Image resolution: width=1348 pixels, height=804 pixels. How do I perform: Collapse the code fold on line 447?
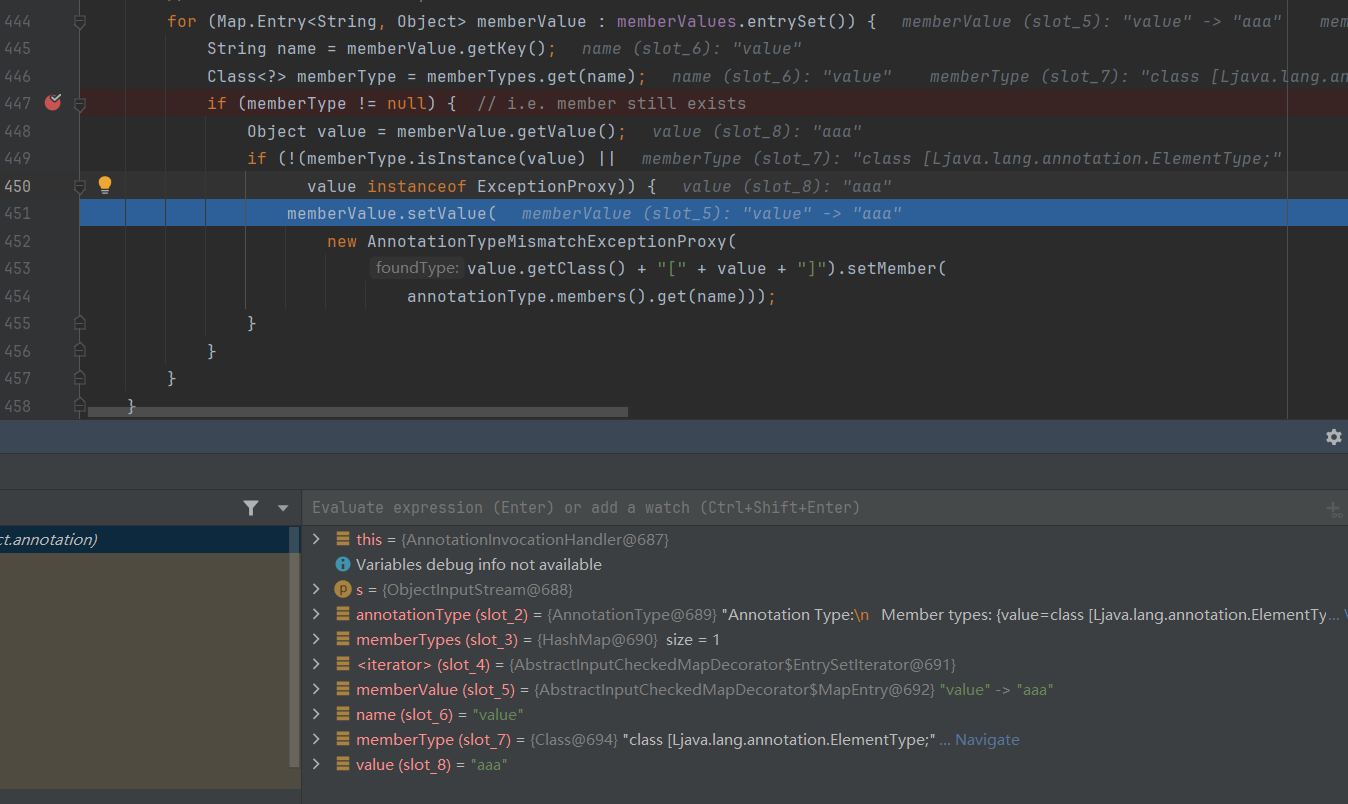[80, 103]
